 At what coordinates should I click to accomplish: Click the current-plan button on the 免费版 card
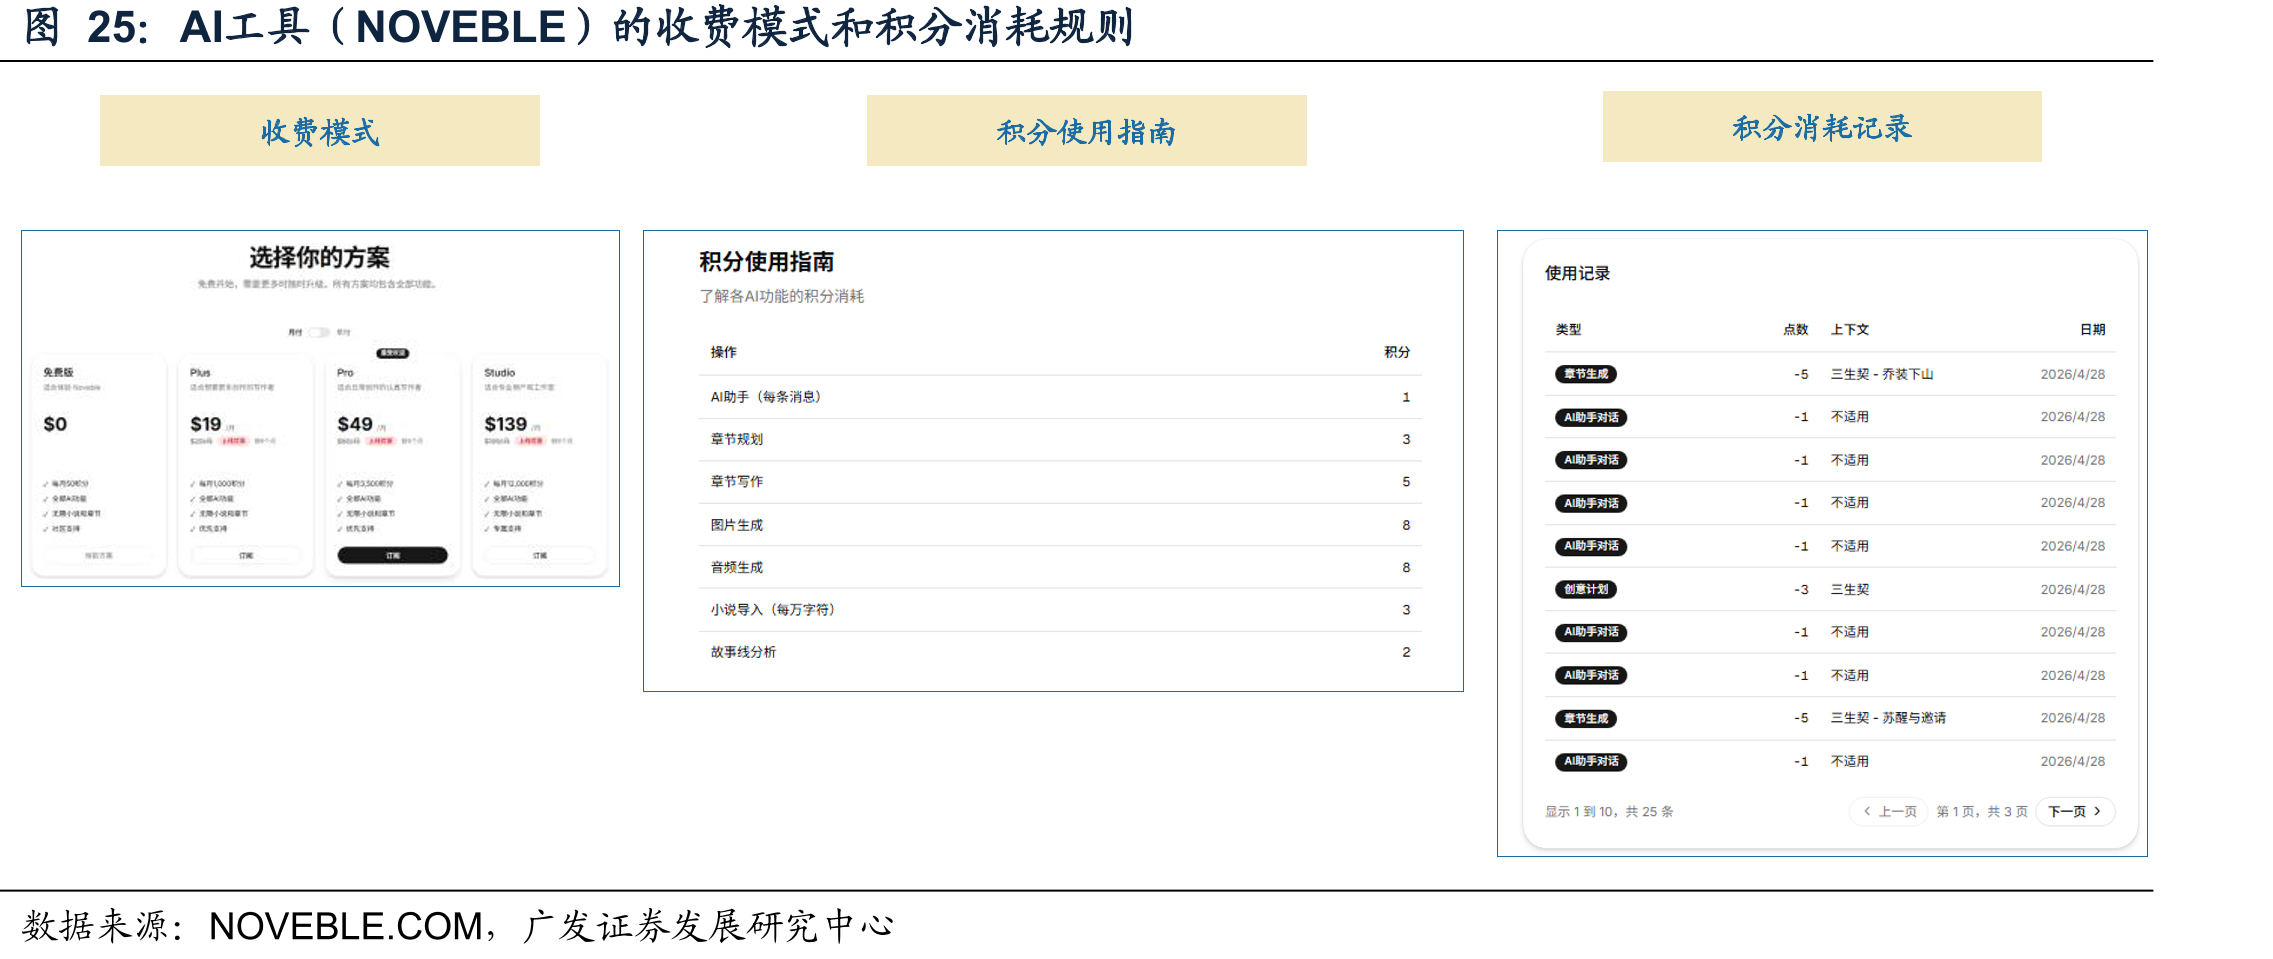coord(99,555)
